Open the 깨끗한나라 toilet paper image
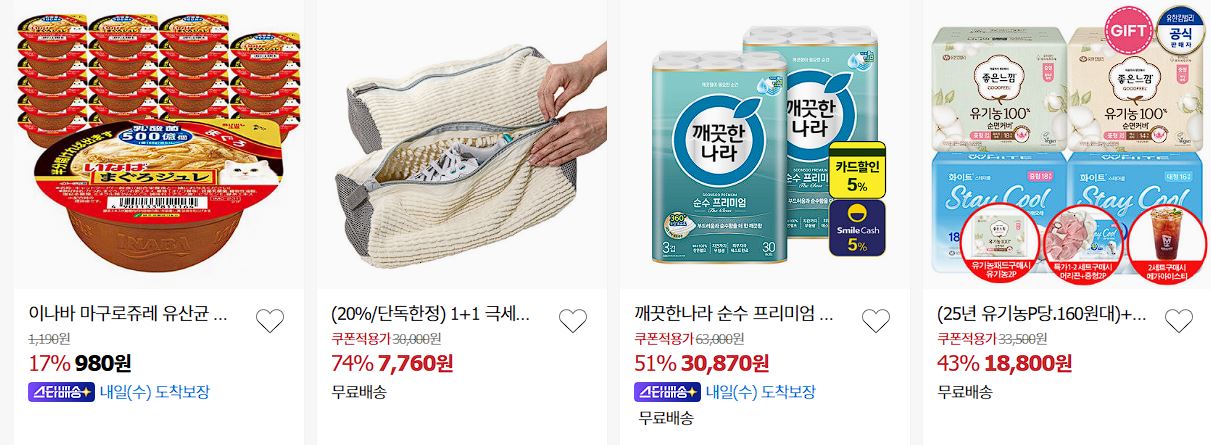Screen dimensions: 1211x445 tap(765, 145)
